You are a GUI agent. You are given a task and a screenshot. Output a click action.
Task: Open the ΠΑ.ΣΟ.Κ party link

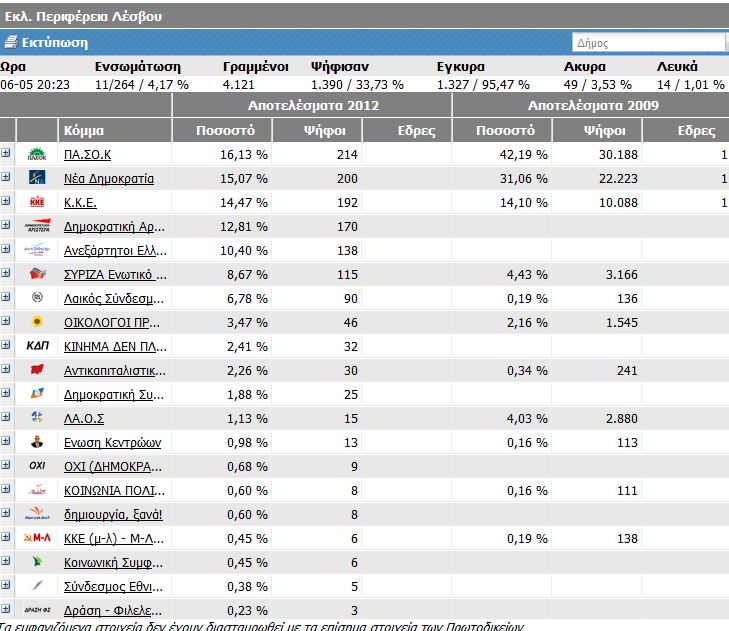click(87, 155)
